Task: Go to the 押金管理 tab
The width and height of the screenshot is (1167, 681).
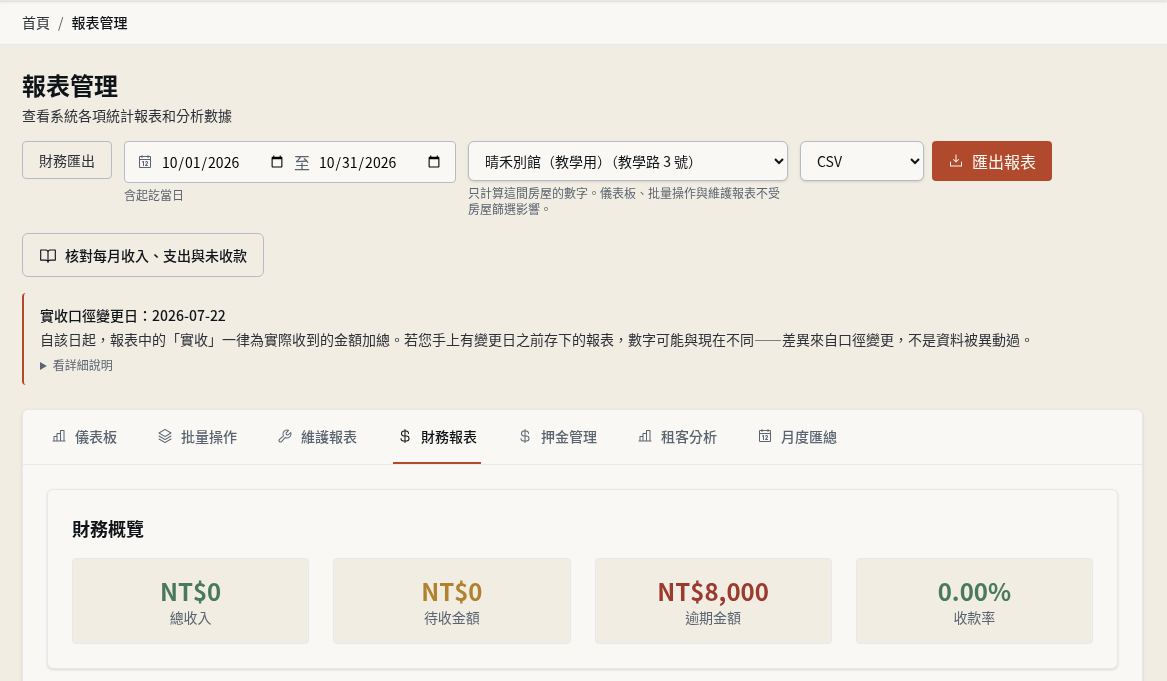Action: point(557,438)
